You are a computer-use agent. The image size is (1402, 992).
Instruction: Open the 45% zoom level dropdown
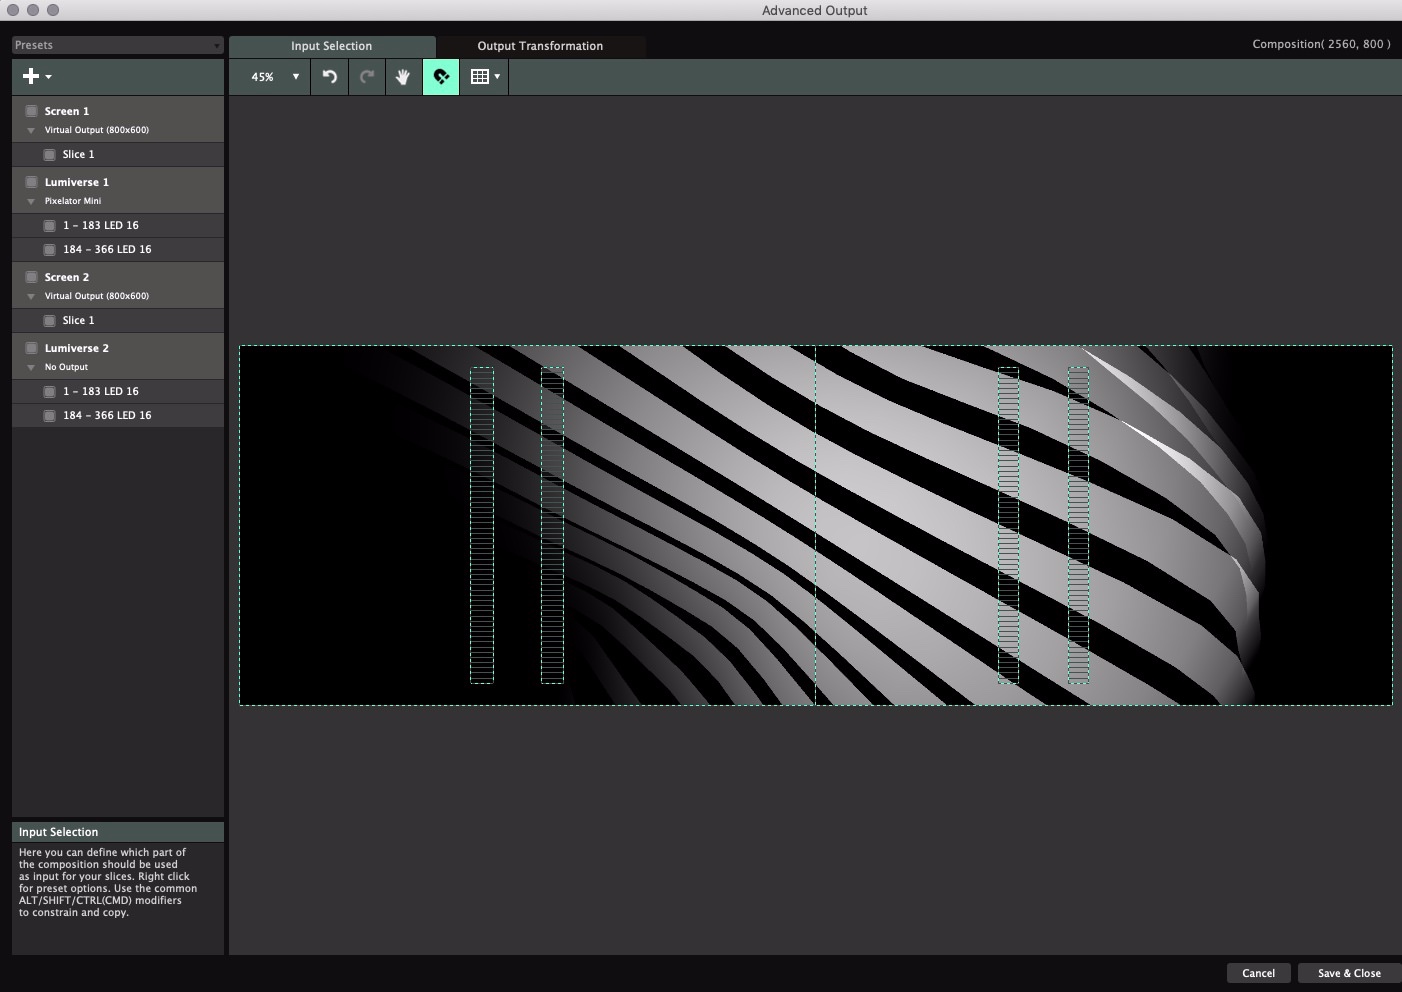click(274, 77)
